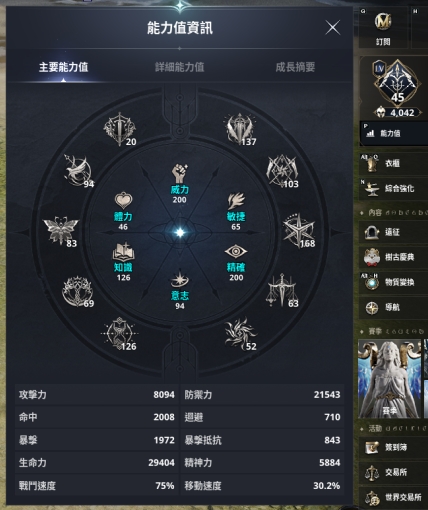Select the hourglass emblem showing 126
Viewport: 428px width, 510px height.
(x=119, y=333)
